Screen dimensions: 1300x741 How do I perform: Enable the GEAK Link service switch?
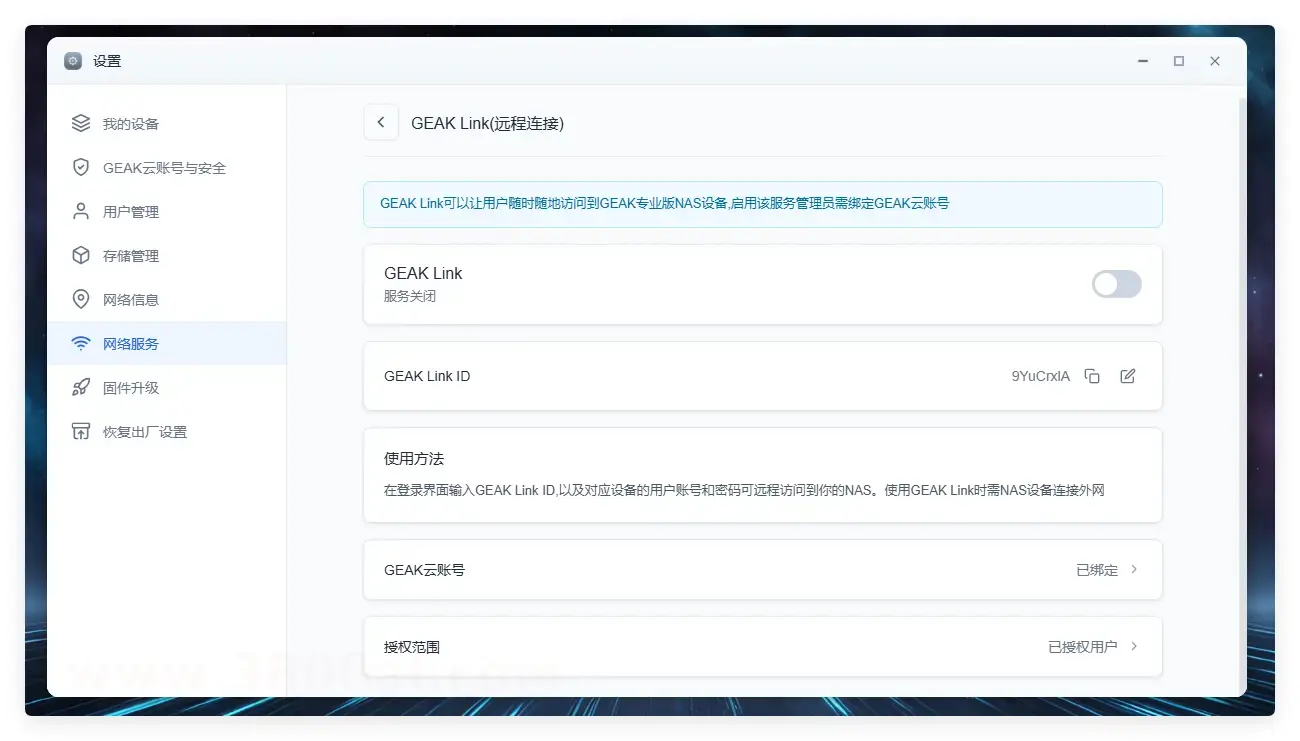[1116, 284]
